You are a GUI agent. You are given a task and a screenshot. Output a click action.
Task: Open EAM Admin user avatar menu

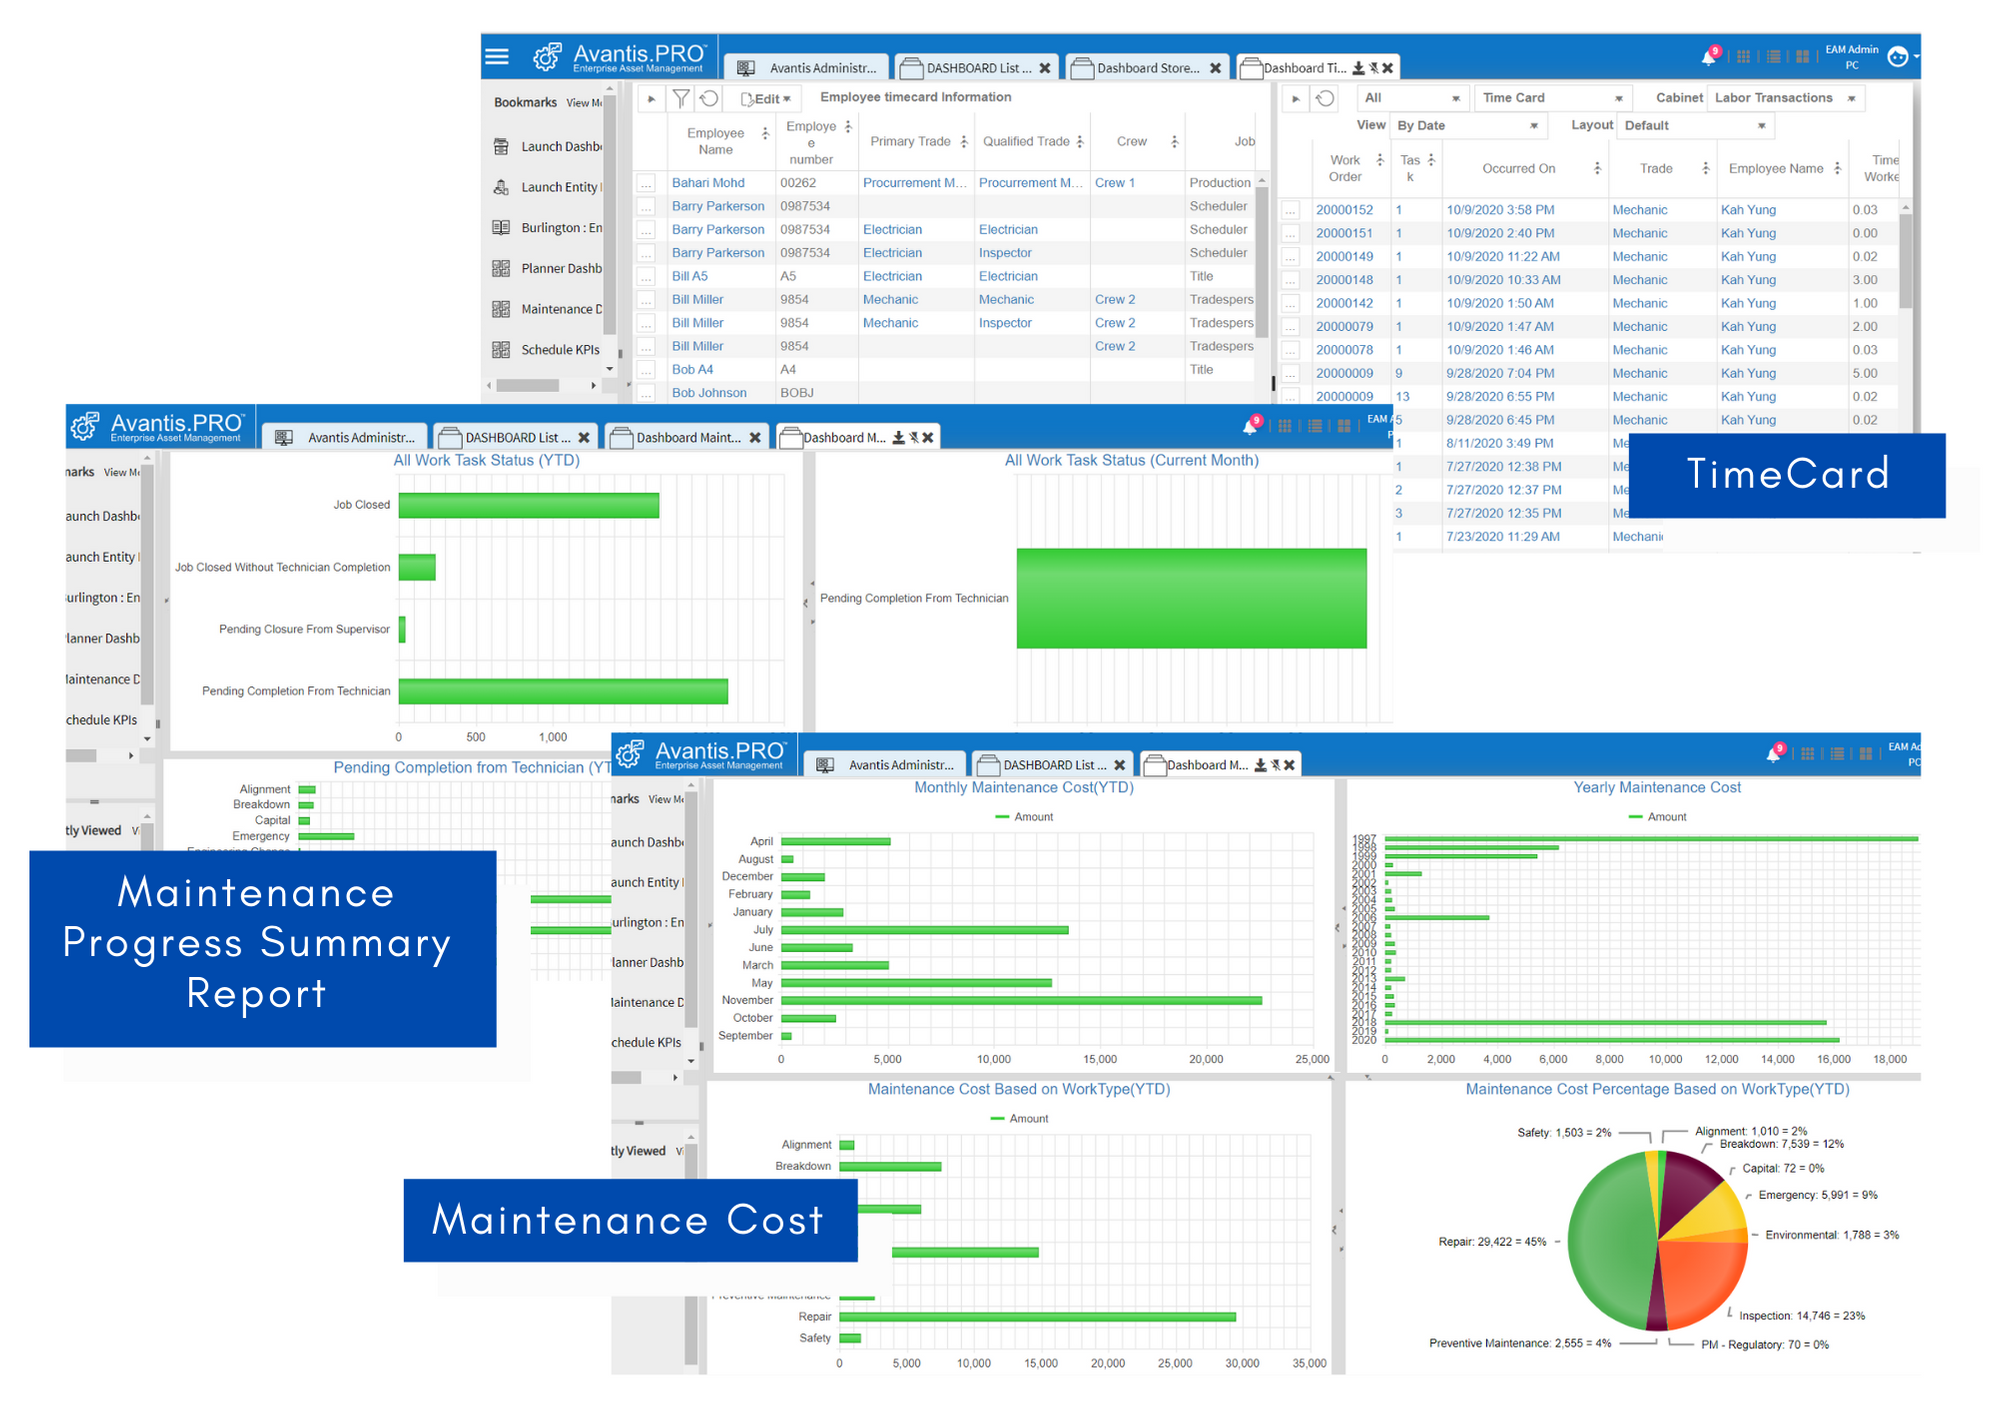click(x=1898, y=57)
